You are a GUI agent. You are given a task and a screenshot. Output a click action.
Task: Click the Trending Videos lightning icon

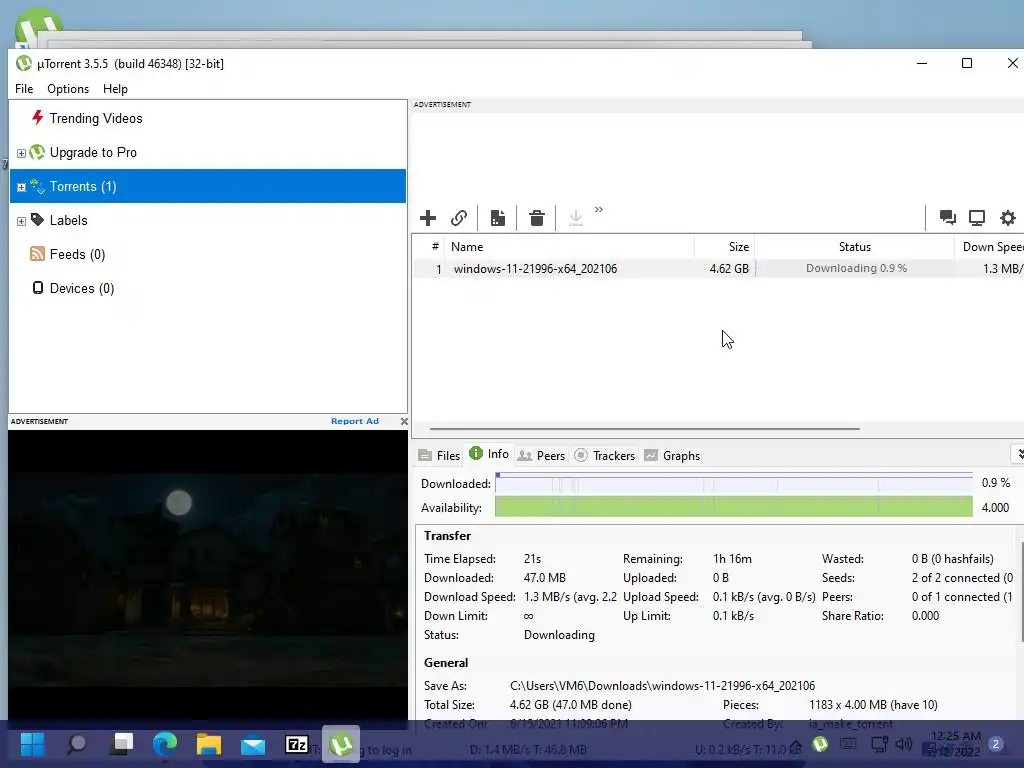click(x=37, y=118)
